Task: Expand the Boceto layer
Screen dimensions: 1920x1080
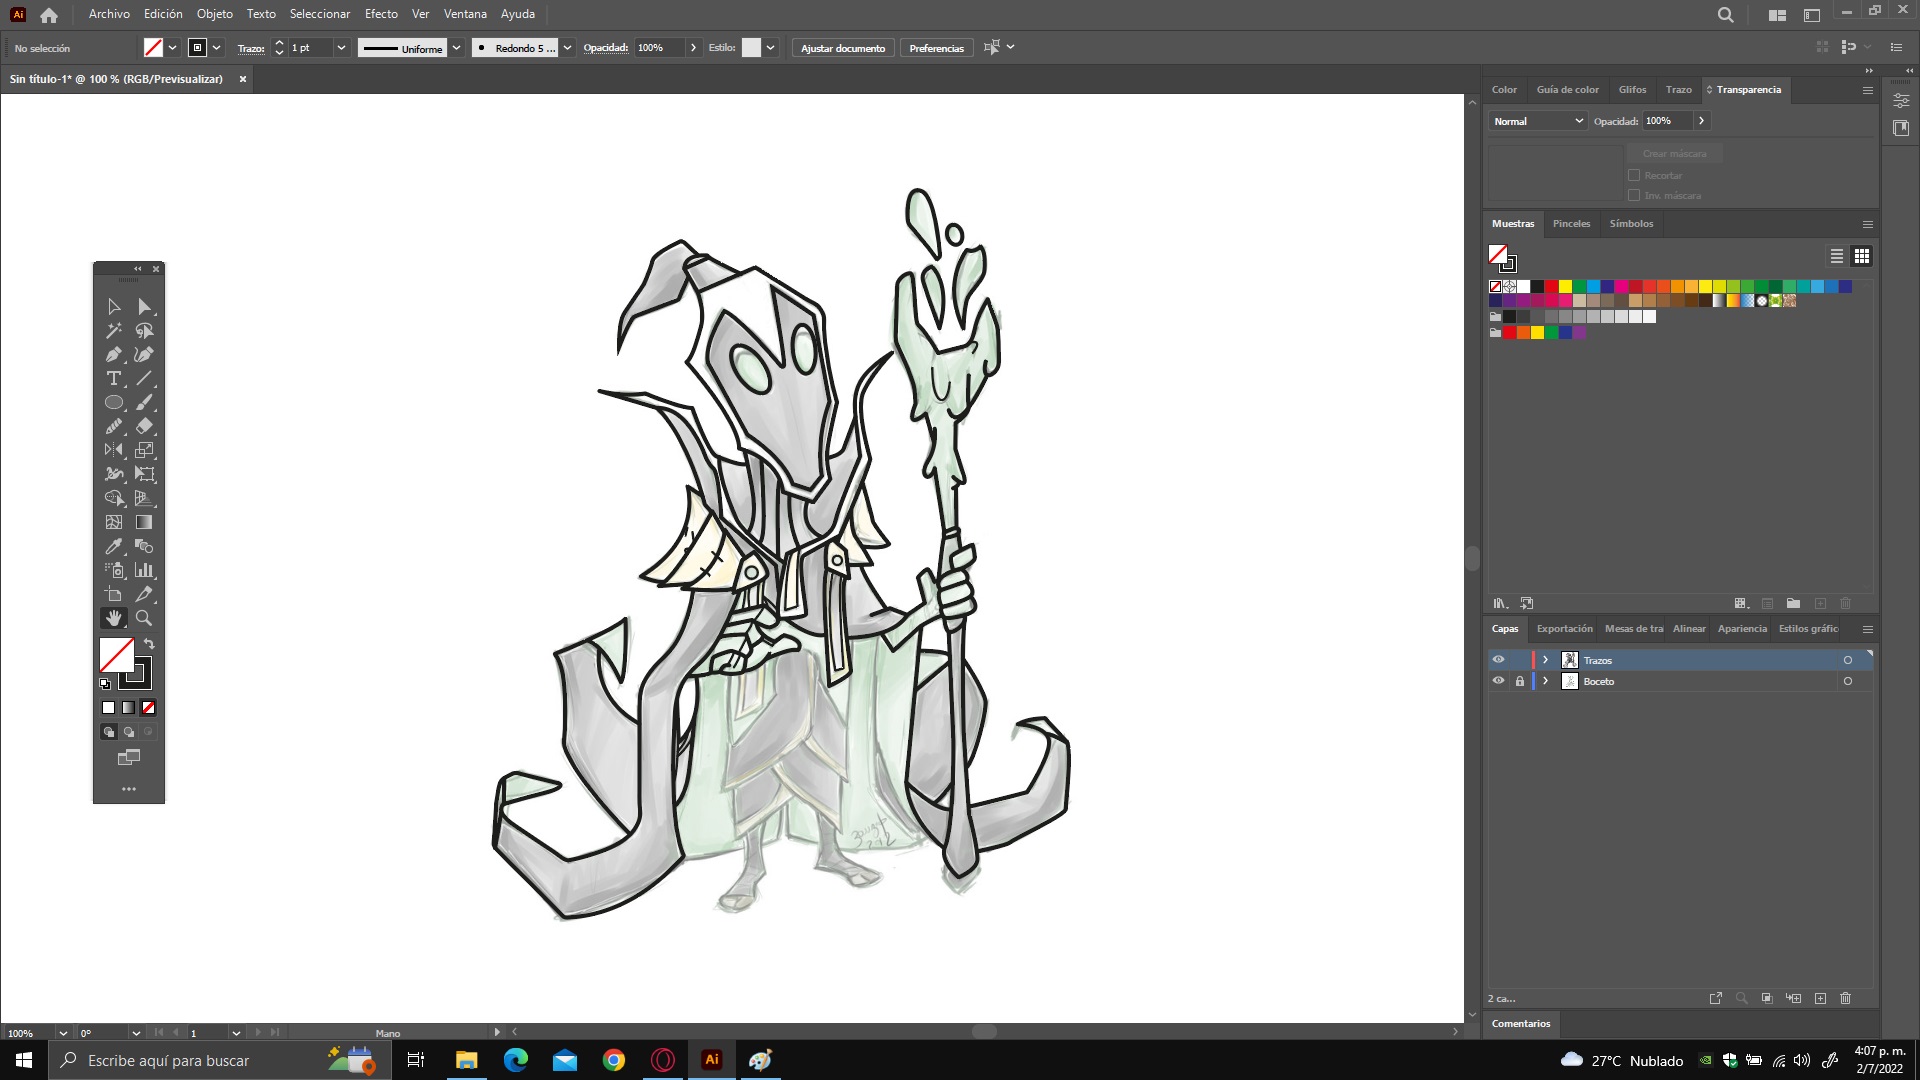Action: point(1546,681)
